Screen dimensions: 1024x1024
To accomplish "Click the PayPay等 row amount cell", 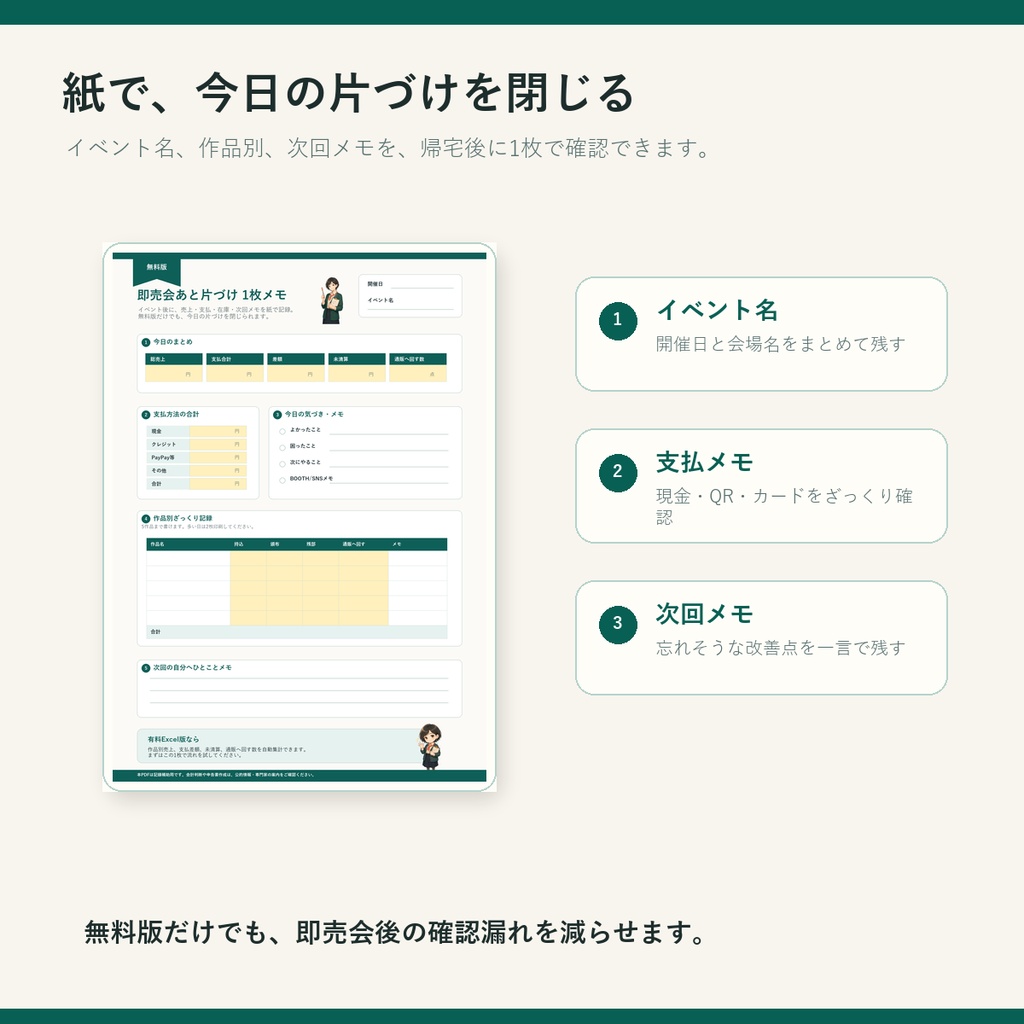I will (x=218, y=457).
